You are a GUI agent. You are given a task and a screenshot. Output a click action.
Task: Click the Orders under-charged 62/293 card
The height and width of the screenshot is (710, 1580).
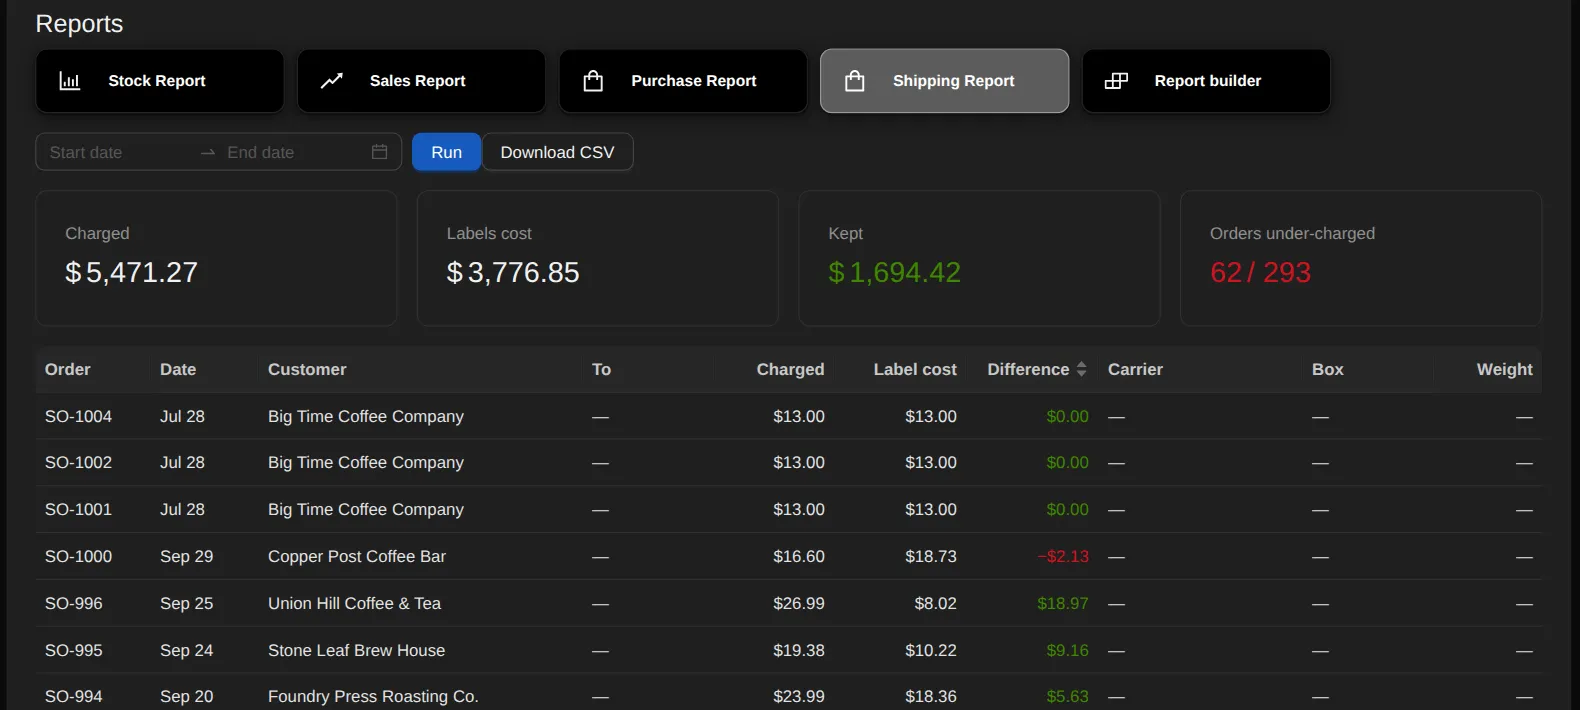(1361, 258)
